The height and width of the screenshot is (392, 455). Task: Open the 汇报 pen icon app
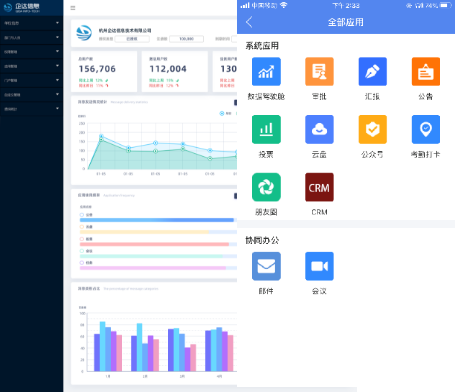click(372, 71)
